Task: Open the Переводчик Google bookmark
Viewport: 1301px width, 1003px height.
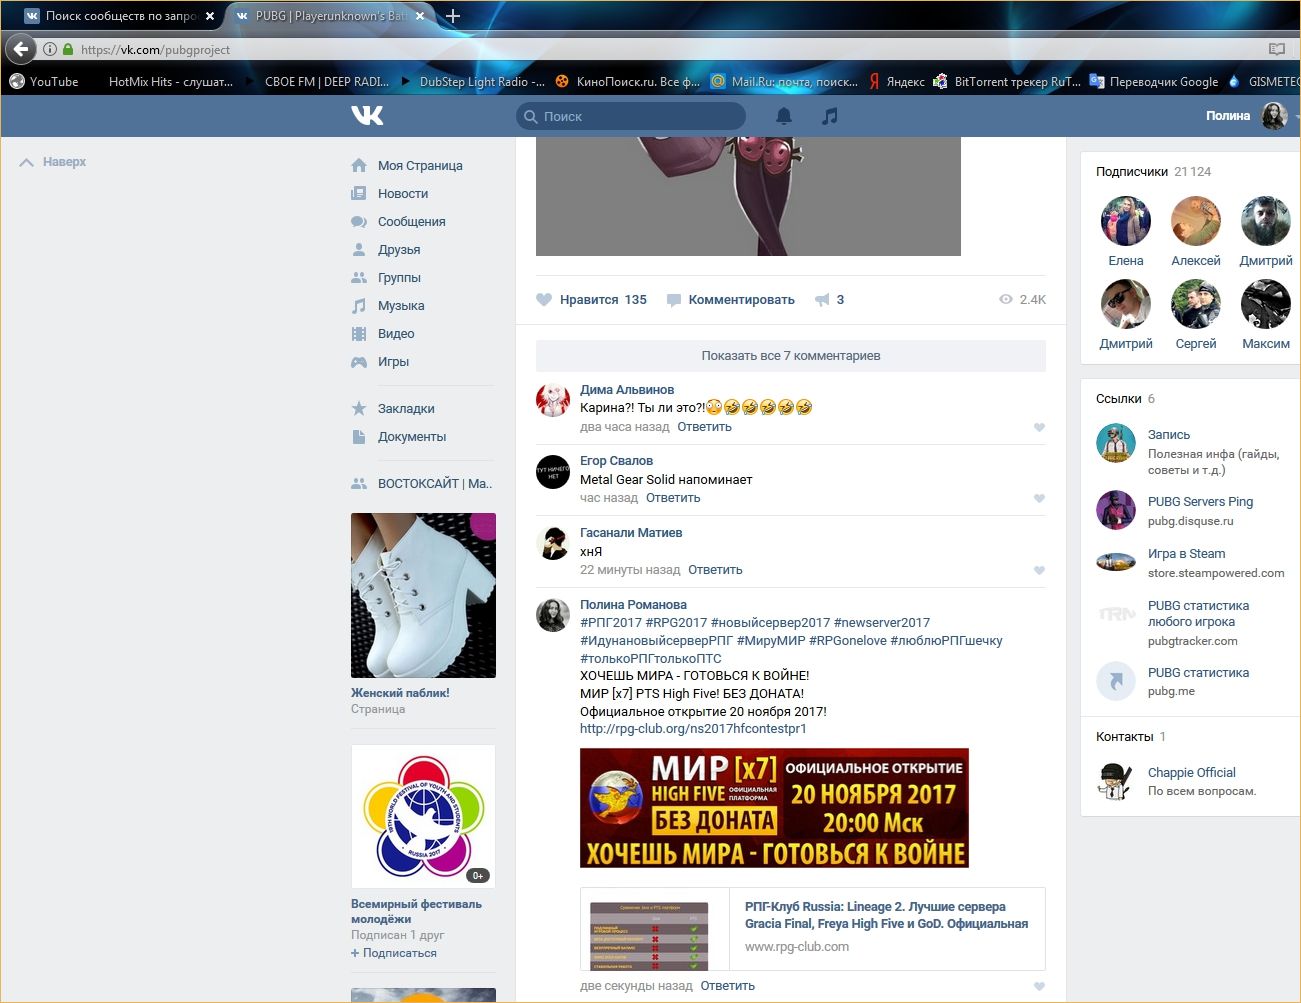Action: [x=1154, y=82]
